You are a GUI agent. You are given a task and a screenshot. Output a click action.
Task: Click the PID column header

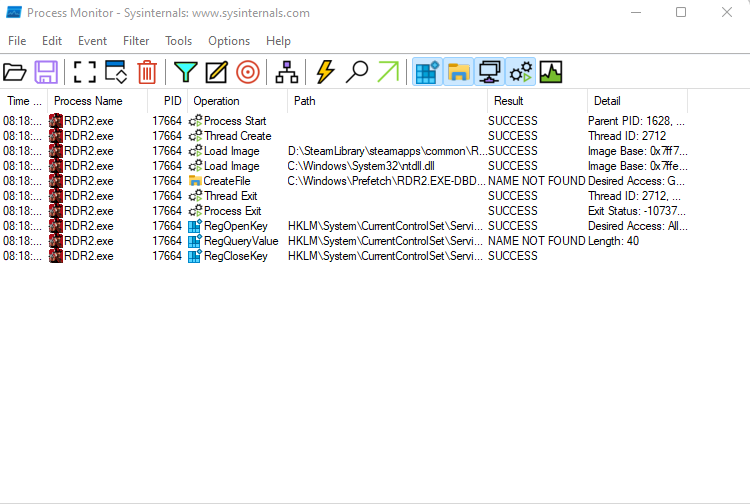[x=168, y=101]
